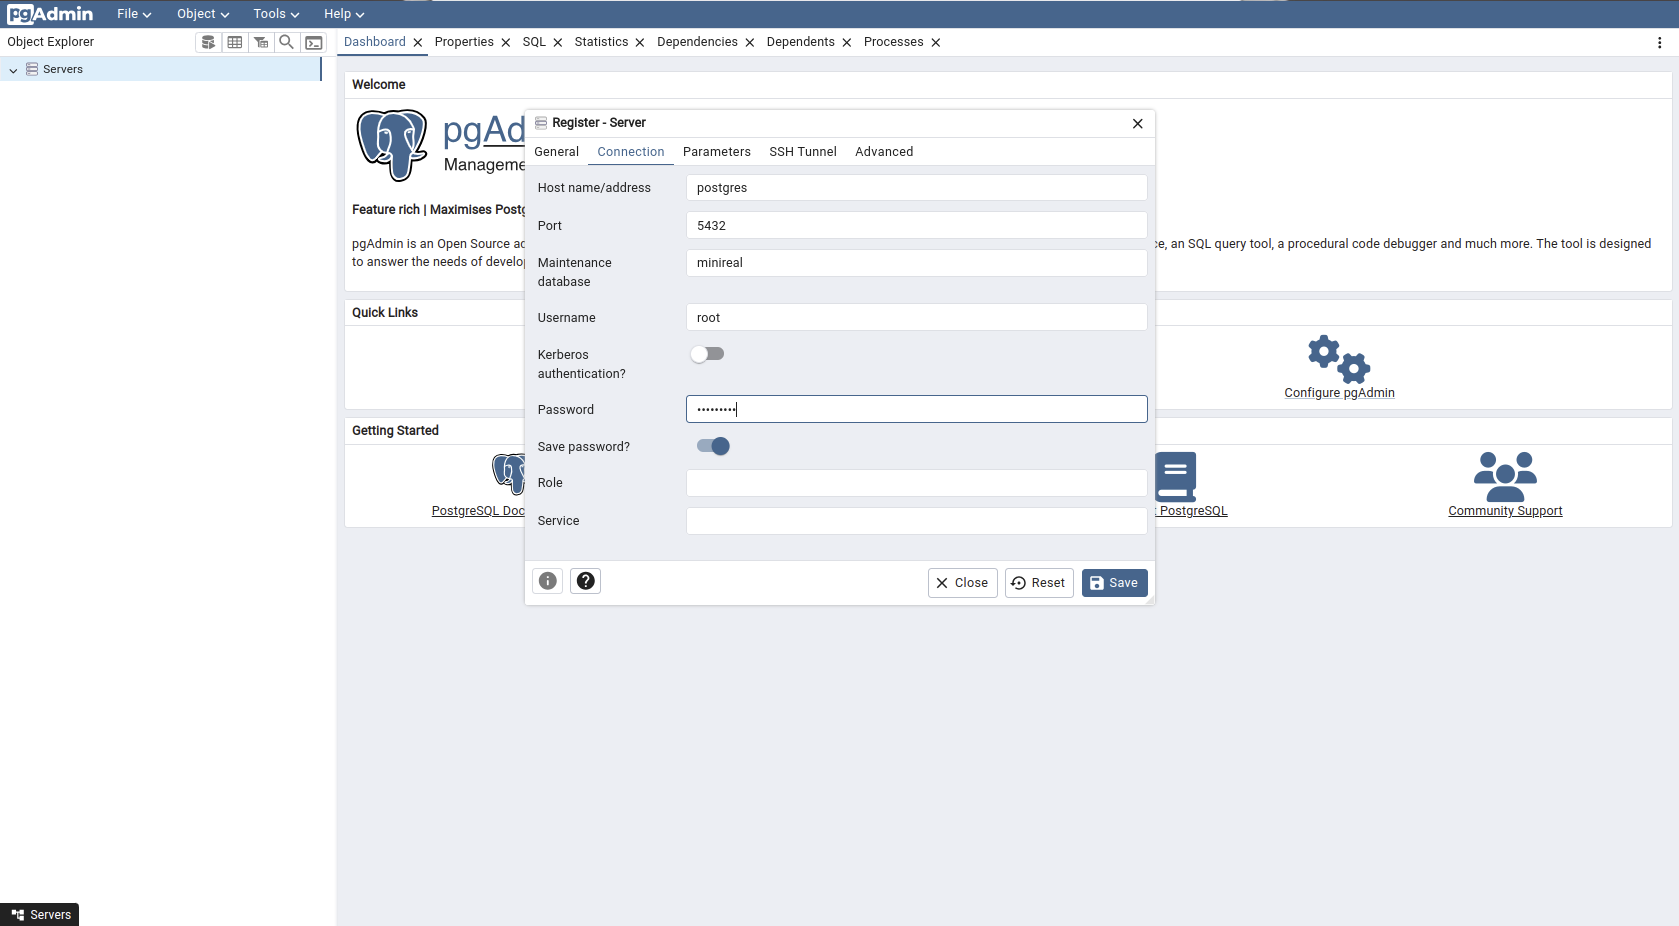This screenshot has width=1679, height=926.
Task: Close the Dependents tab with its X
Action: point(847,42)
